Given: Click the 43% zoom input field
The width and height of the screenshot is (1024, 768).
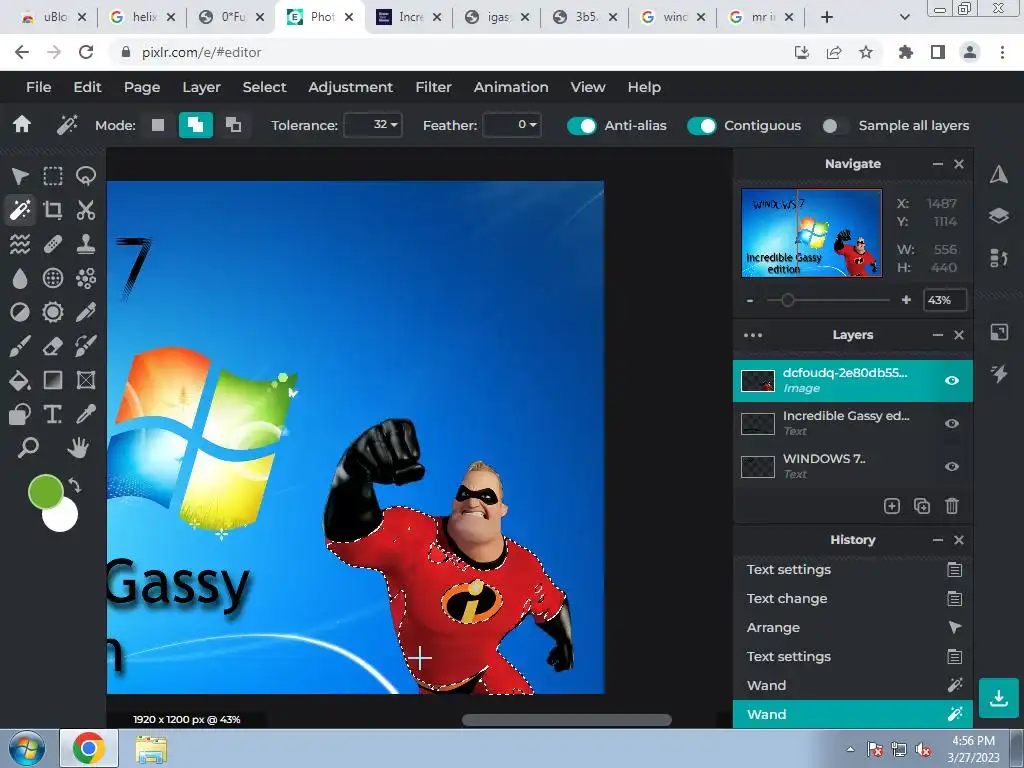Looking at the screenshot, I should (944, 300).
